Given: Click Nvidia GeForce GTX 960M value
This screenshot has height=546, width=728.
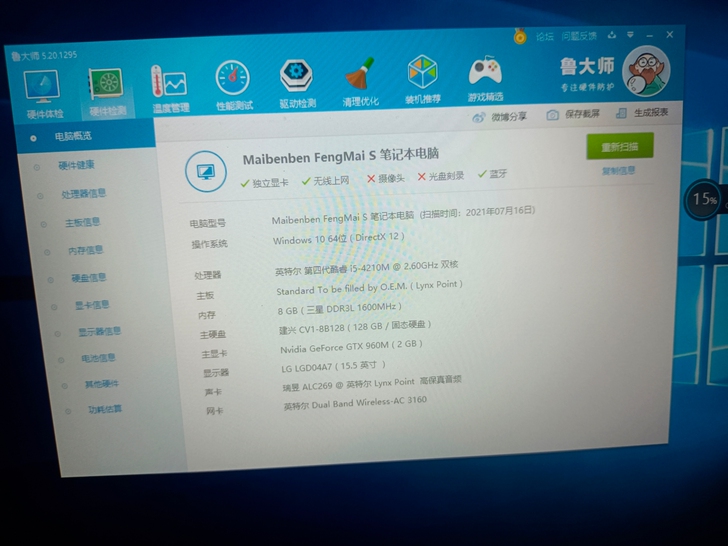Looking at the screenshot, I should pos(351,346).
